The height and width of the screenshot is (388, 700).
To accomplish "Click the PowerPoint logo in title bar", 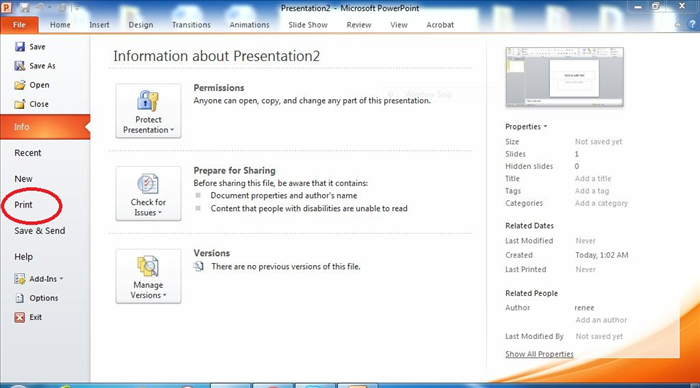I will pos(6,7).
